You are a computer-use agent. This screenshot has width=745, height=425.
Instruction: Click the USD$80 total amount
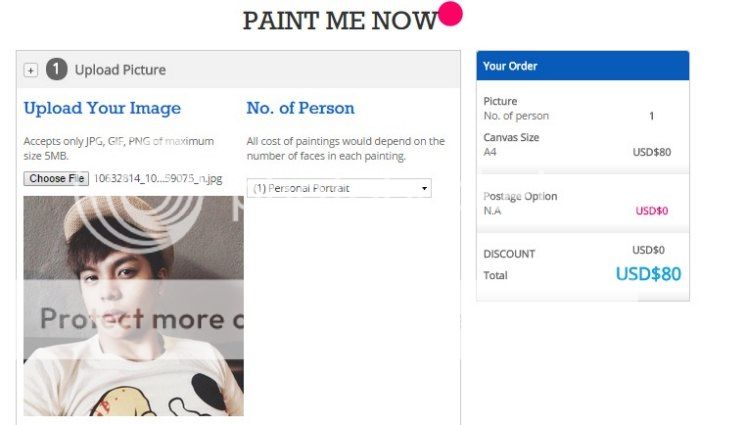coord(648,274)
